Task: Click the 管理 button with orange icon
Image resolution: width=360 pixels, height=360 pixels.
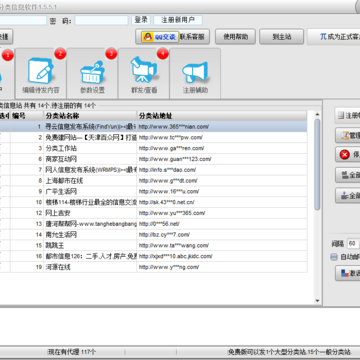Action: (x=347, y=135)
